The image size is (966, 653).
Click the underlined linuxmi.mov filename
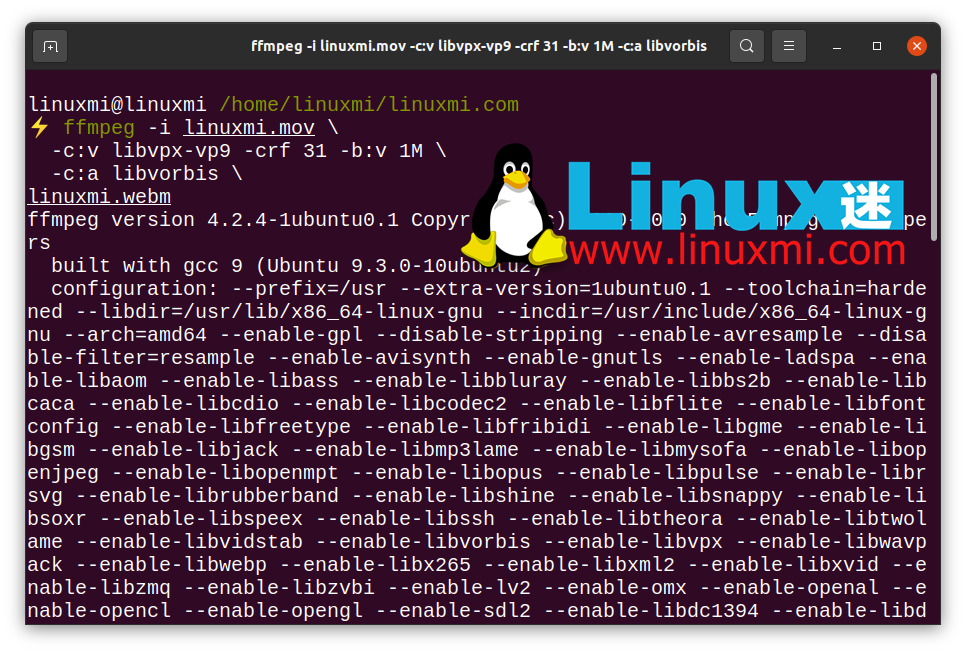pyautogui.click(x=249, y=128)
